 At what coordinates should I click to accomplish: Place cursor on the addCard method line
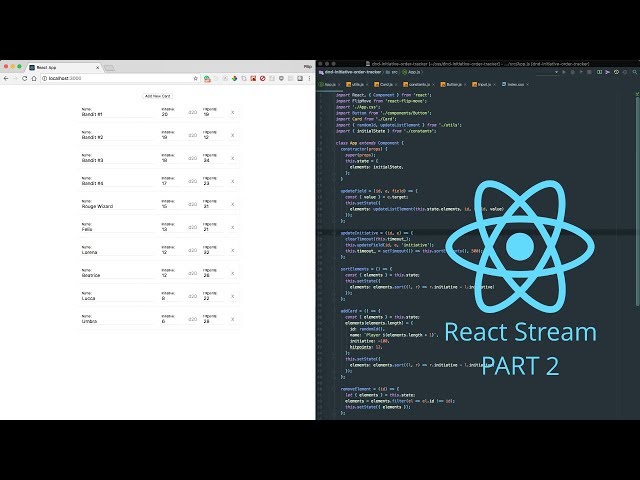pyautogui.click(x=361, y=311)
